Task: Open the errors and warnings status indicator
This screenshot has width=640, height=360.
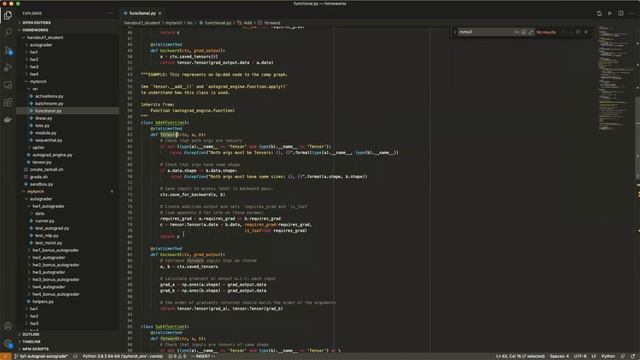Action: point(178,356)
